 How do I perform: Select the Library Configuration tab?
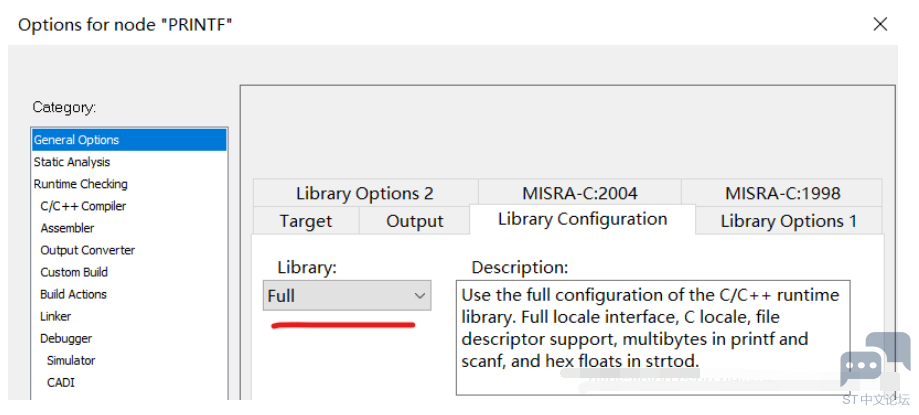tap(582, 219)
